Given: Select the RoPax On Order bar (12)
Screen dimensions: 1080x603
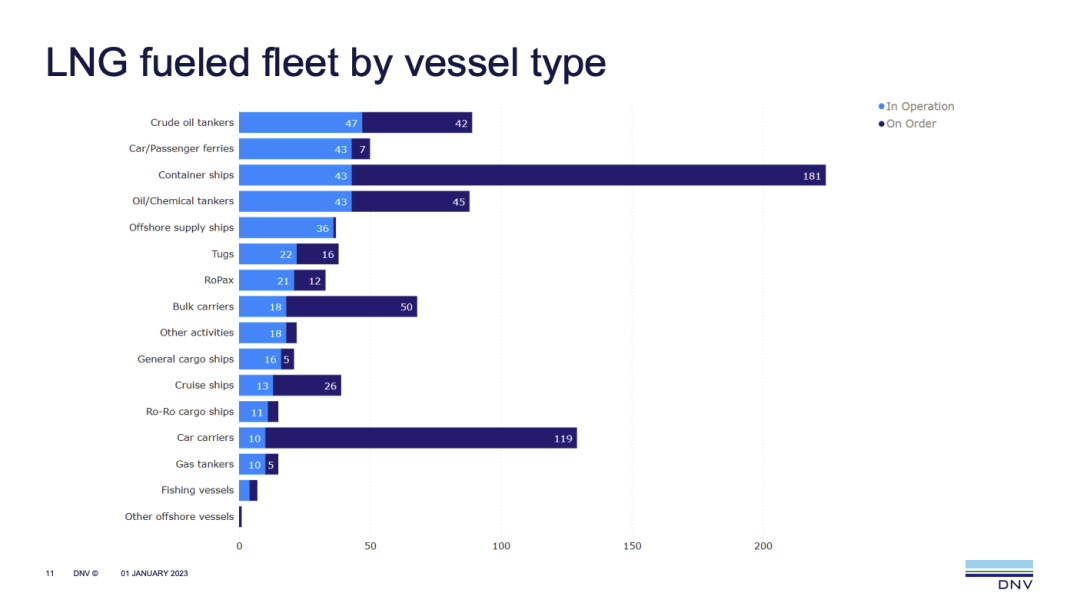Looking at the screenshot, I should click(x=309, y=281).
